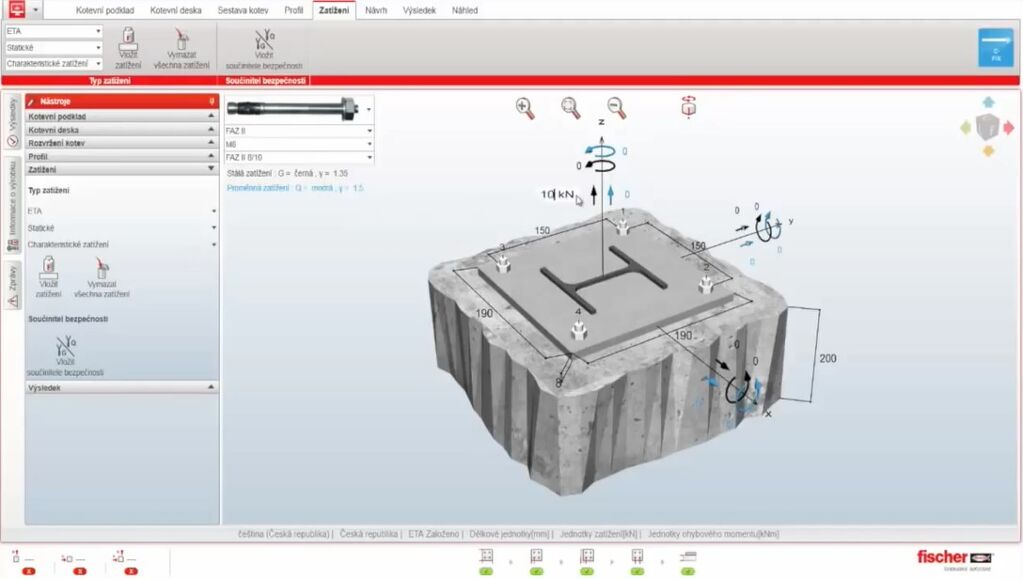Click čeština (Česká republika) in status bar
The width and height of the screenshot is (1023, 579).
pos(283,534)
